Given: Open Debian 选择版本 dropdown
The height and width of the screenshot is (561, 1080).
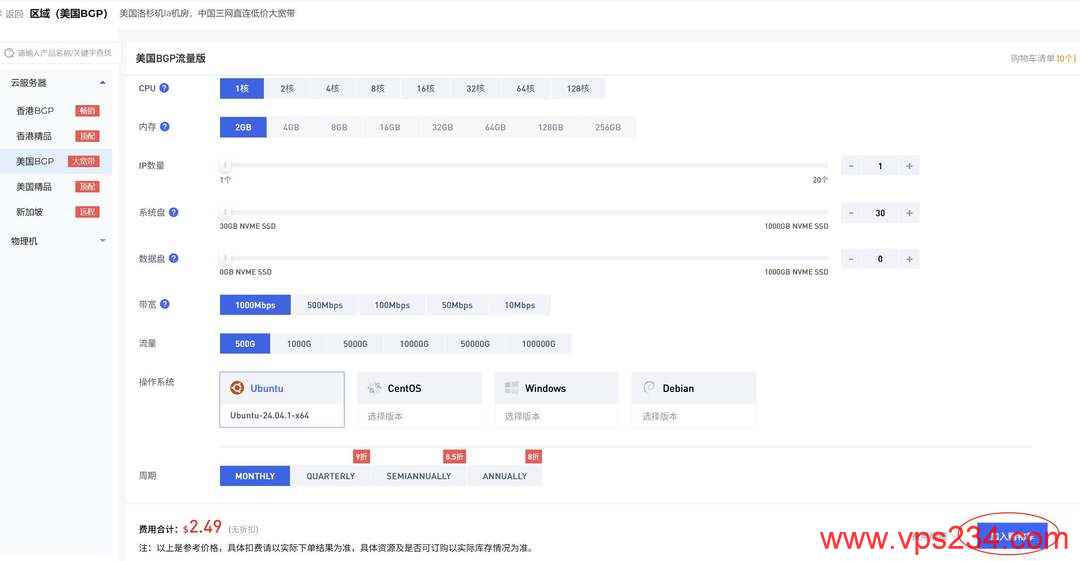Looking at the screenshot, I should coord(692,416).
